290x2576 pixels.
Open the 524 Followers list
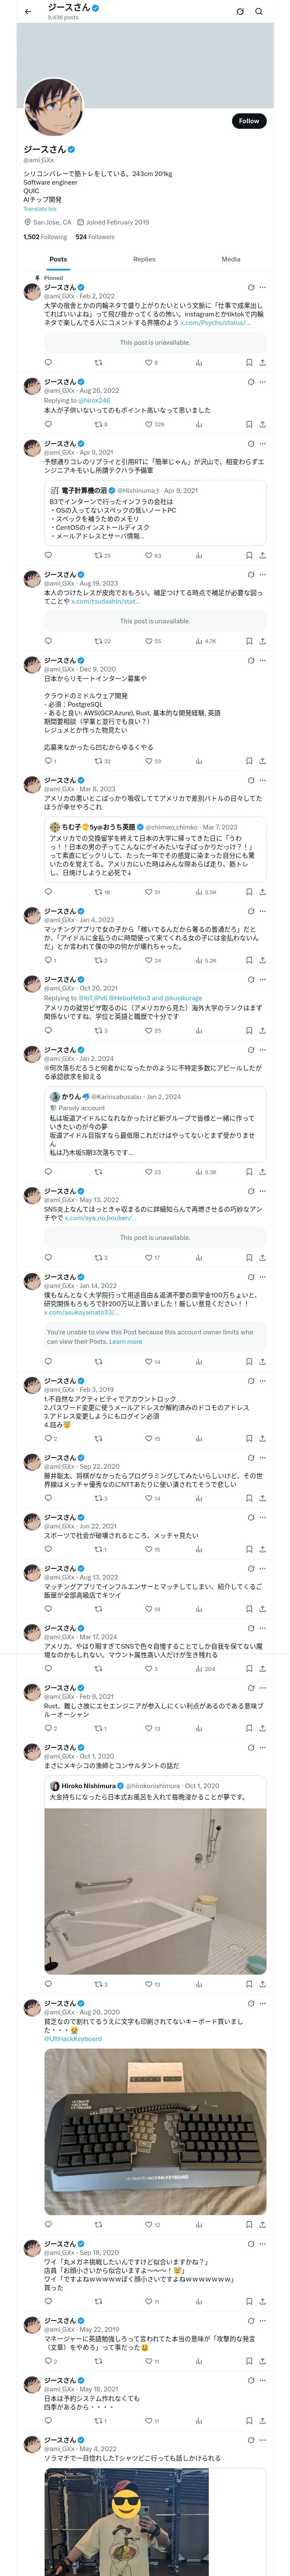pyautogui.click(x=95, y=237)
